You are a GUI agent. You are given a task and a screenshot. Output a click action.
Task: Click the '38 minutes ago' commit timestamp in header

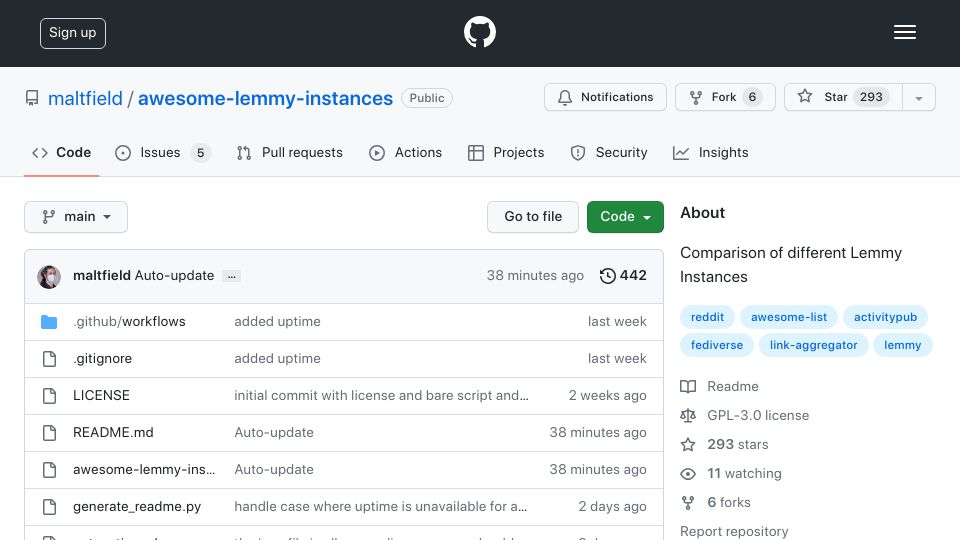(535, 276)
